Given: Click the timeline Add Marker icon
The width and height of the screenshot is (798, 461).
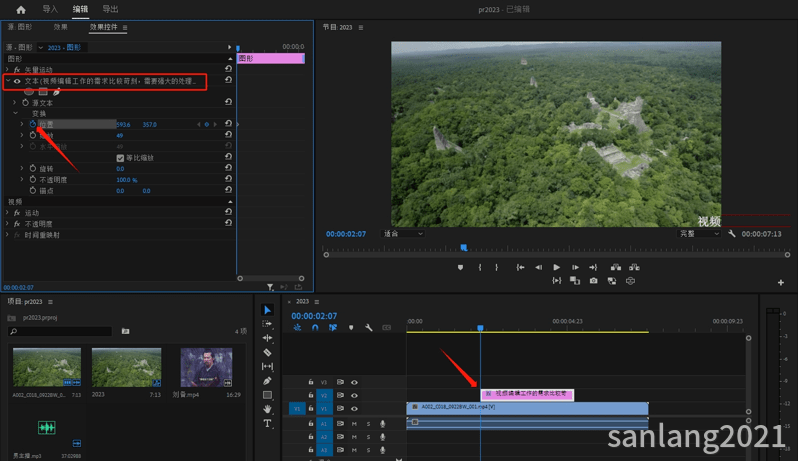Looking at the screenshot, I should tap(351, 328).
